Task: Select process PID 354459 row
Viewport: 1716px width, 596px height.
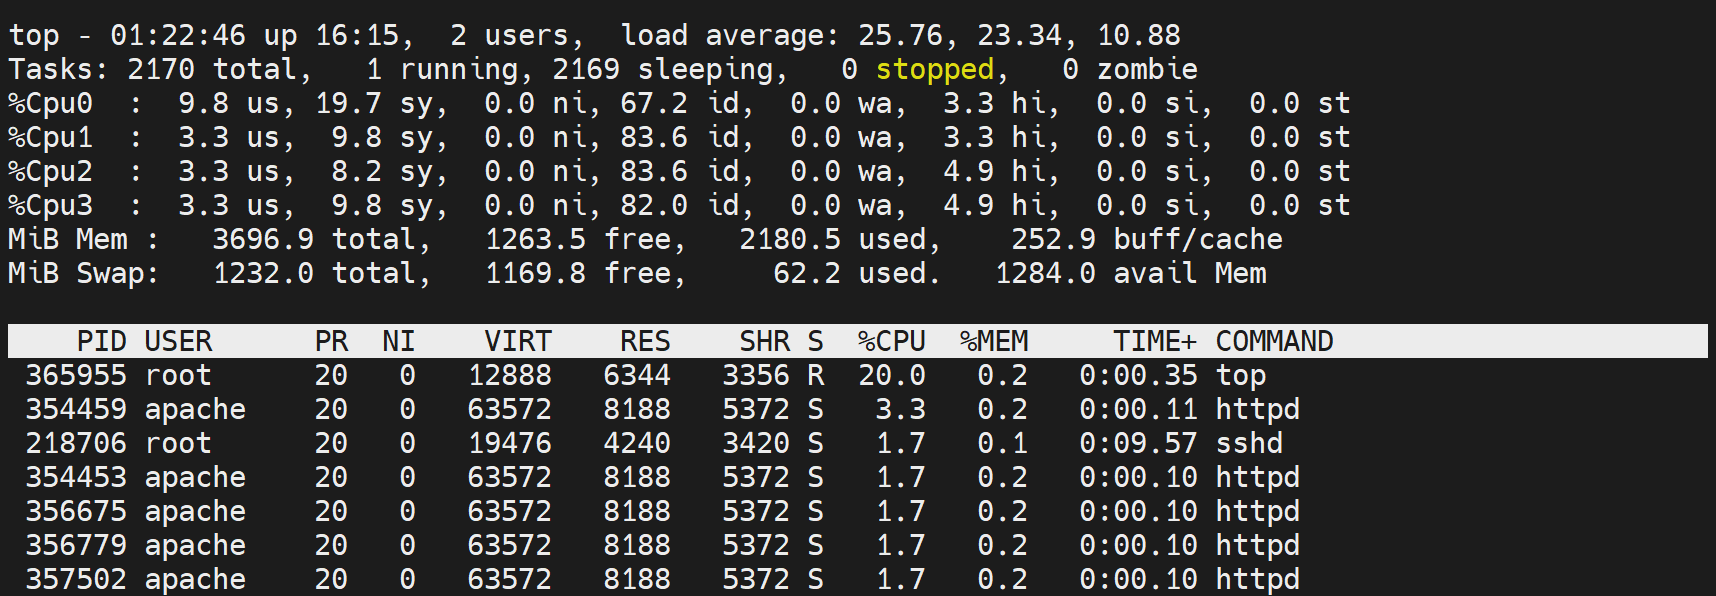Action: [x=76, y=409]
